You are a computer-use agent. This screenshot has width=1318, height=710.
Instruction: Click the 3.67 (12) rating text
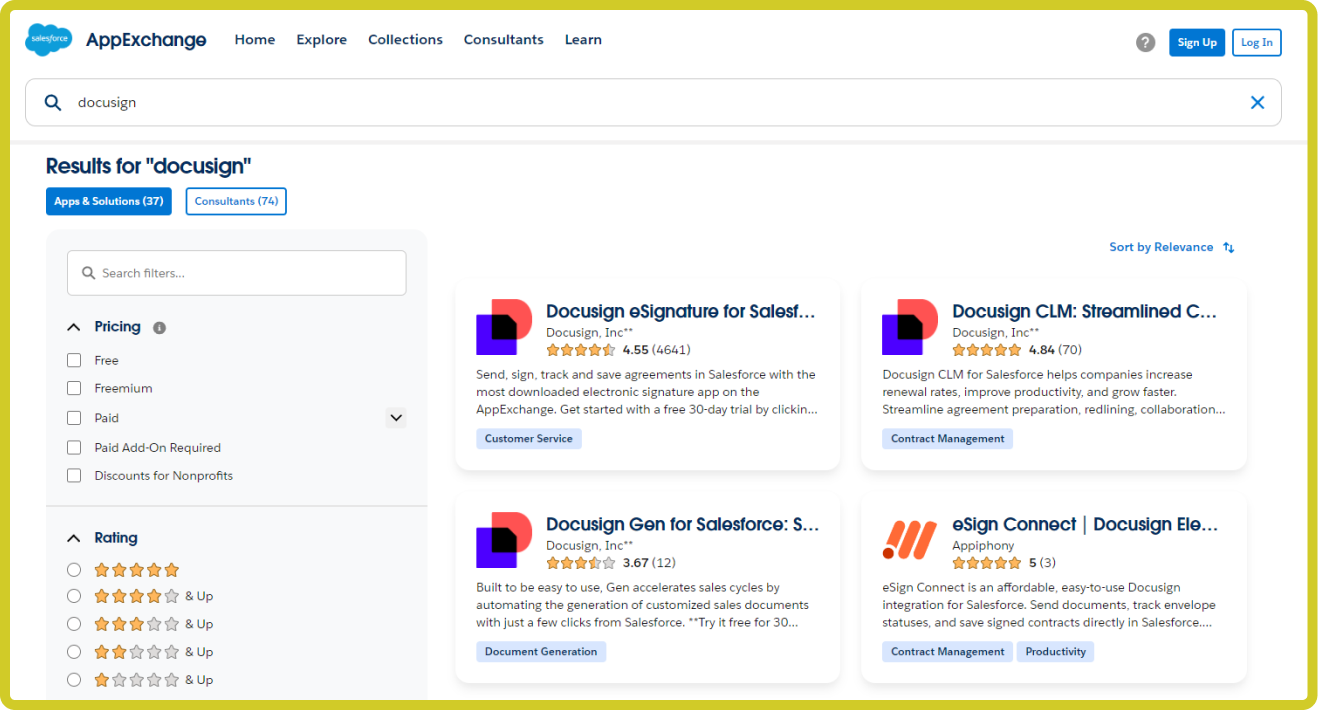click(x=649, y=563)
